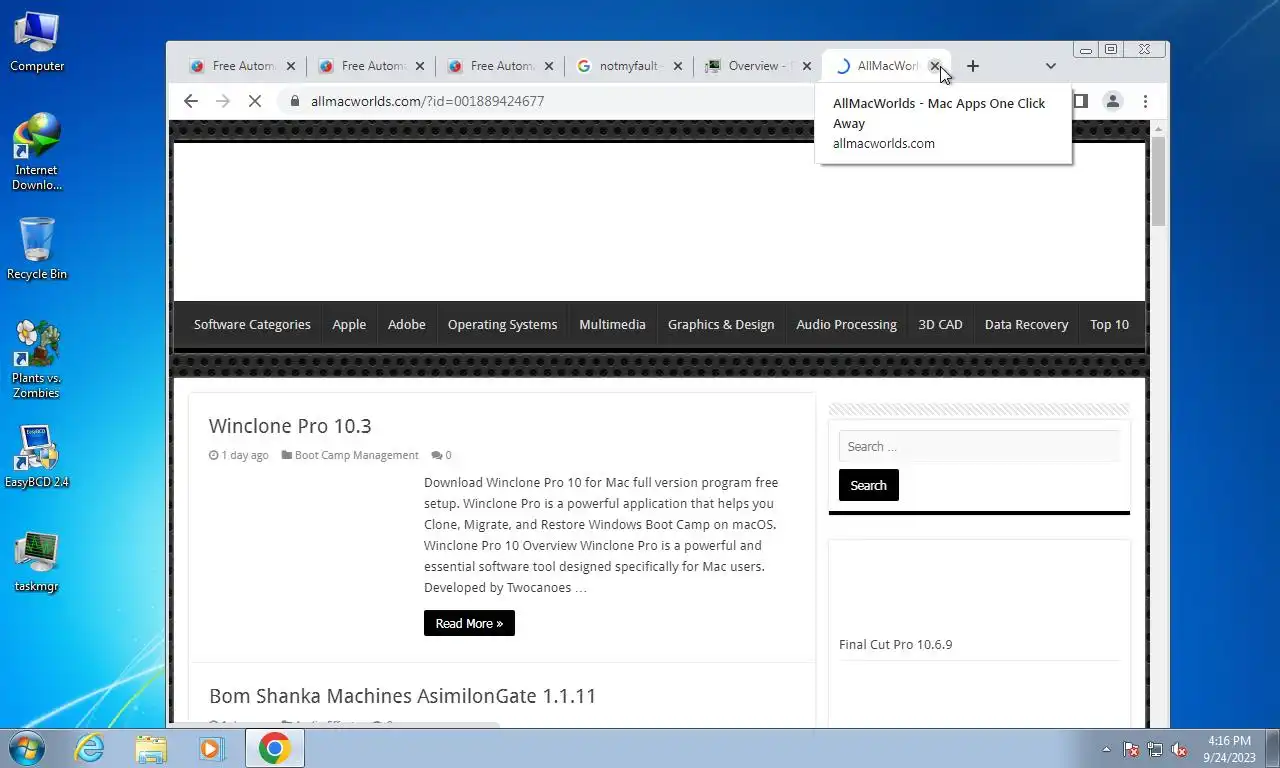The width and height of the screenshot is (1280, 768).
Task: Open Winclone Pro comments count
Action: [441, 455]
